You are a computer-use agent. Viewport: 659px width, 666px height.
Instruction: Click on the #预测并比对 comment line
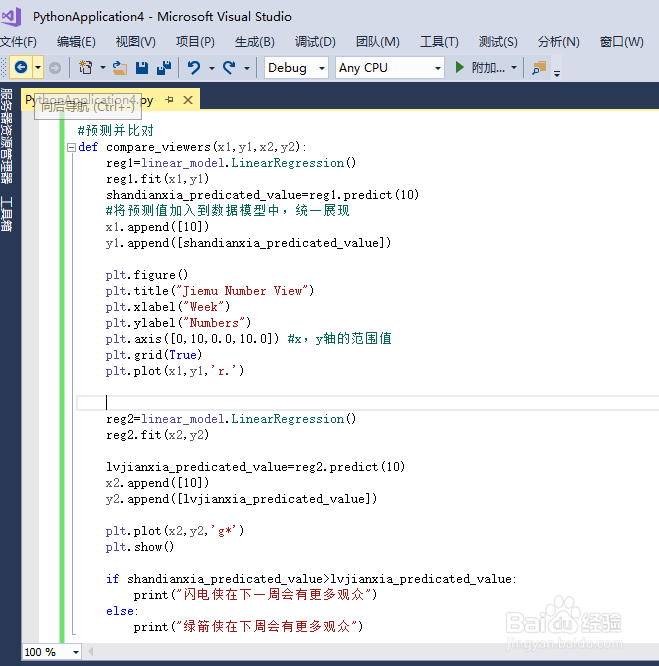point(115,131)
